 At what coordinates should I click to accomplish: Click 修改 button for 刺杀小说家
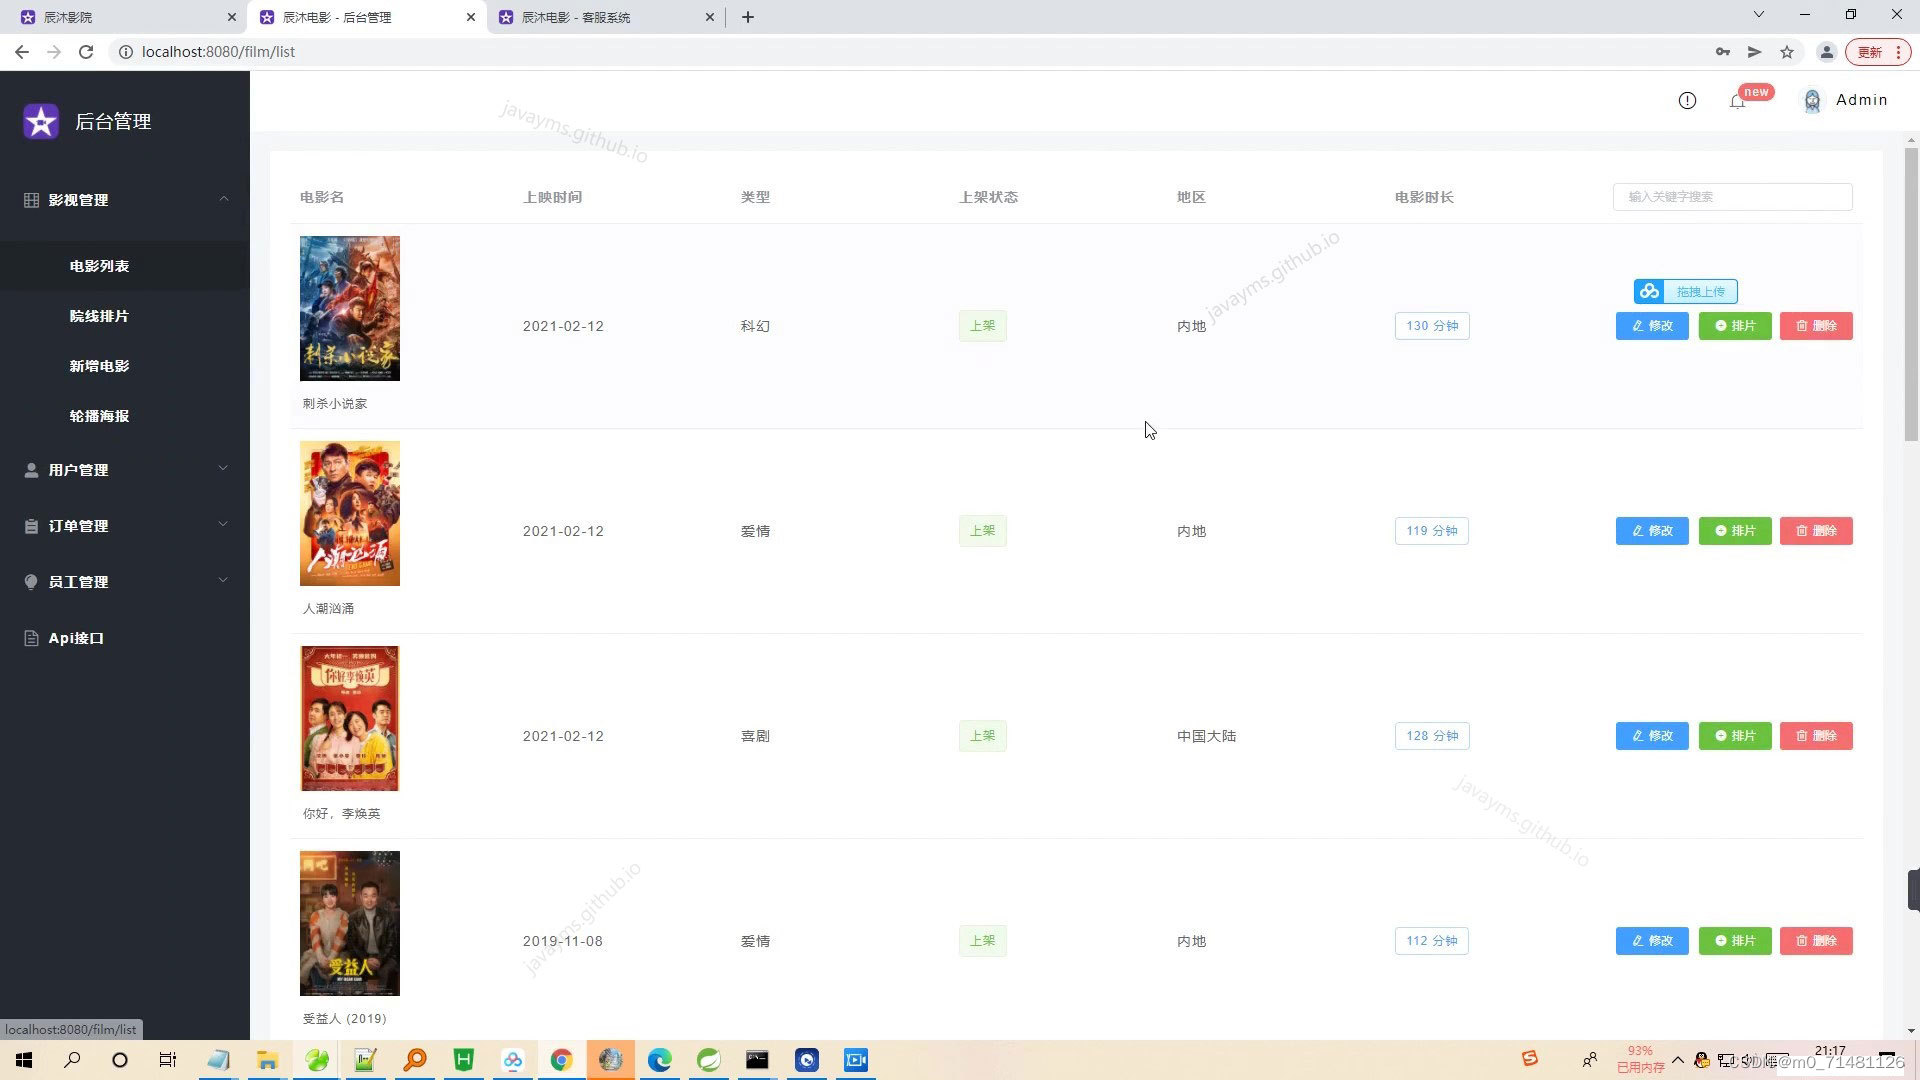[1652, 326]
